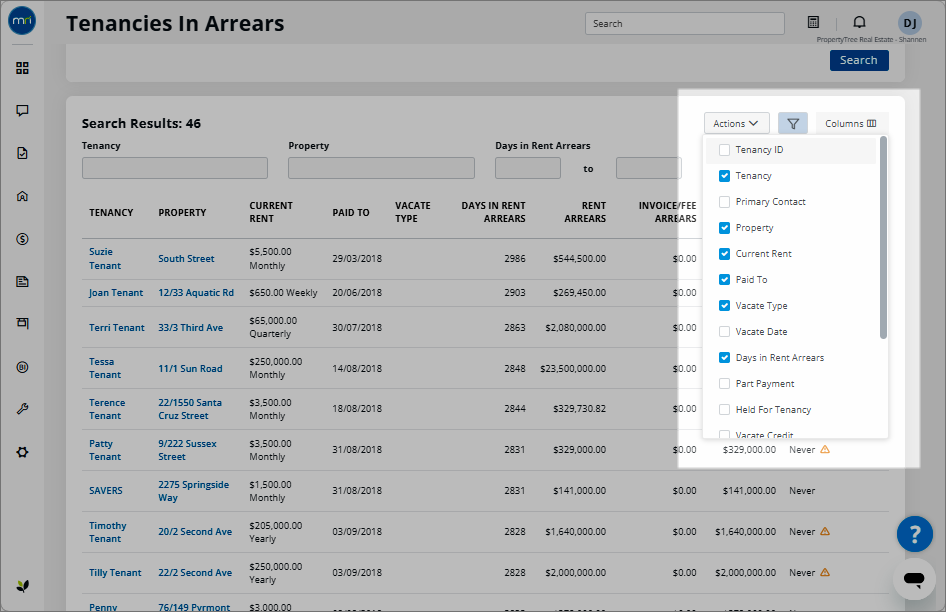Select the $650.00 Weekly rent cell
946x612 pixels.
(x=283, y=292)
